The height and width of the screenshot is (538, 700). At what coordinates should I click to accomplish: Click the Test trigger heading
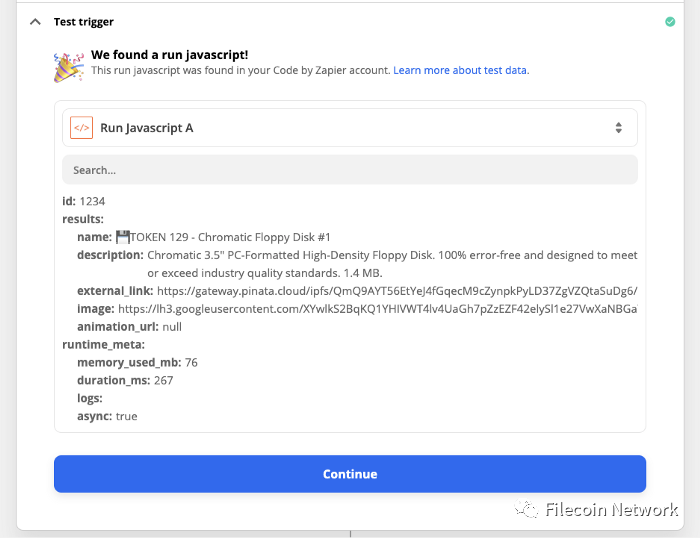tap(83, 22)
